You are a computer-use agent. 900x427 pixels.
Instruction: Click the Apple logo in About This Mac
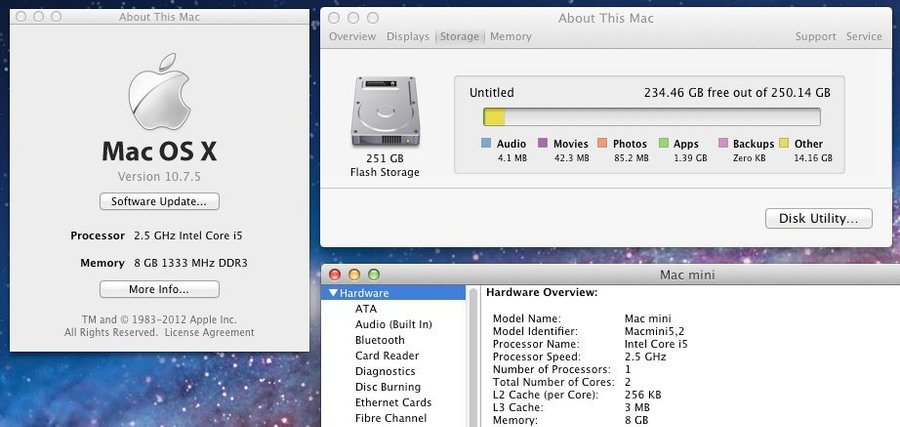click(159, 92)
